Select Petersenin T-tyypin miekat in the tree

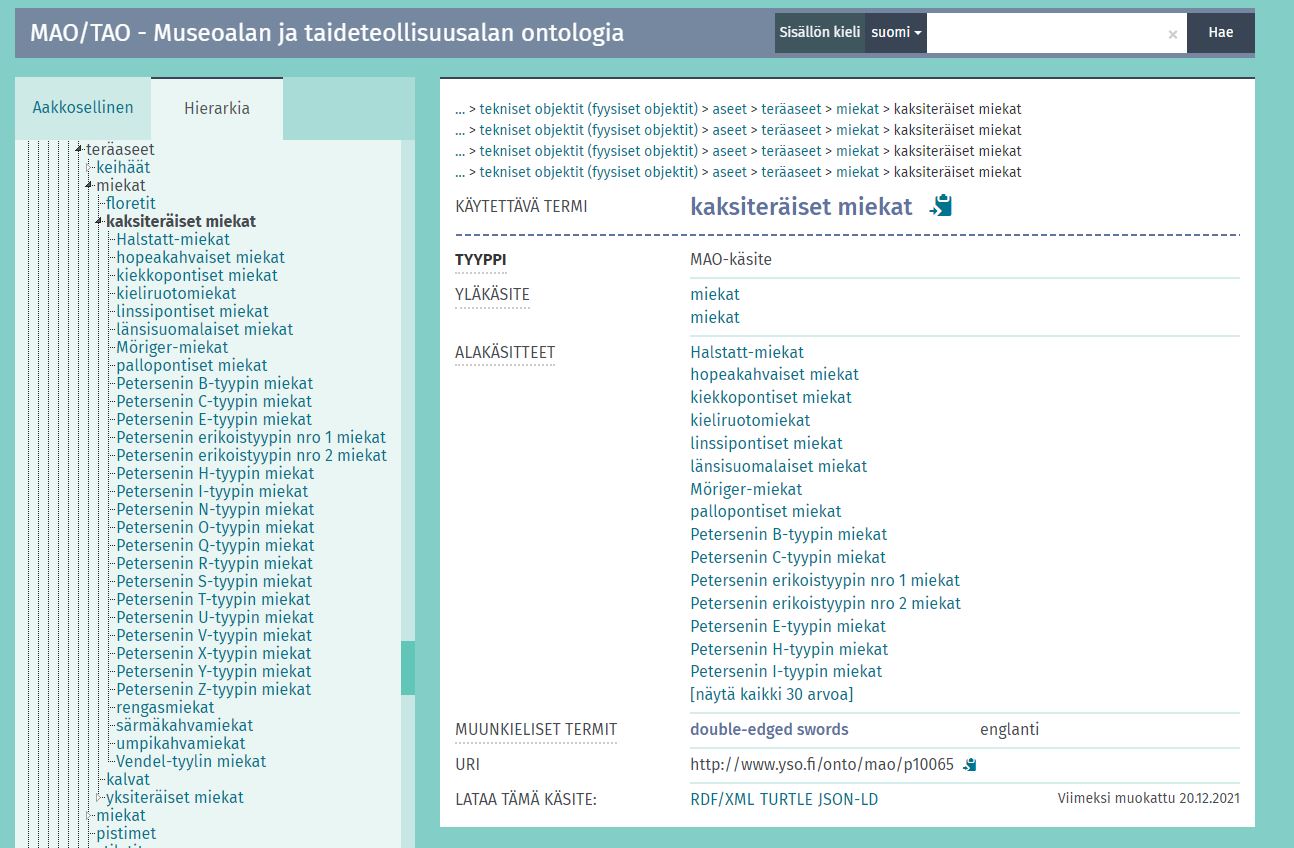point(213,599)
